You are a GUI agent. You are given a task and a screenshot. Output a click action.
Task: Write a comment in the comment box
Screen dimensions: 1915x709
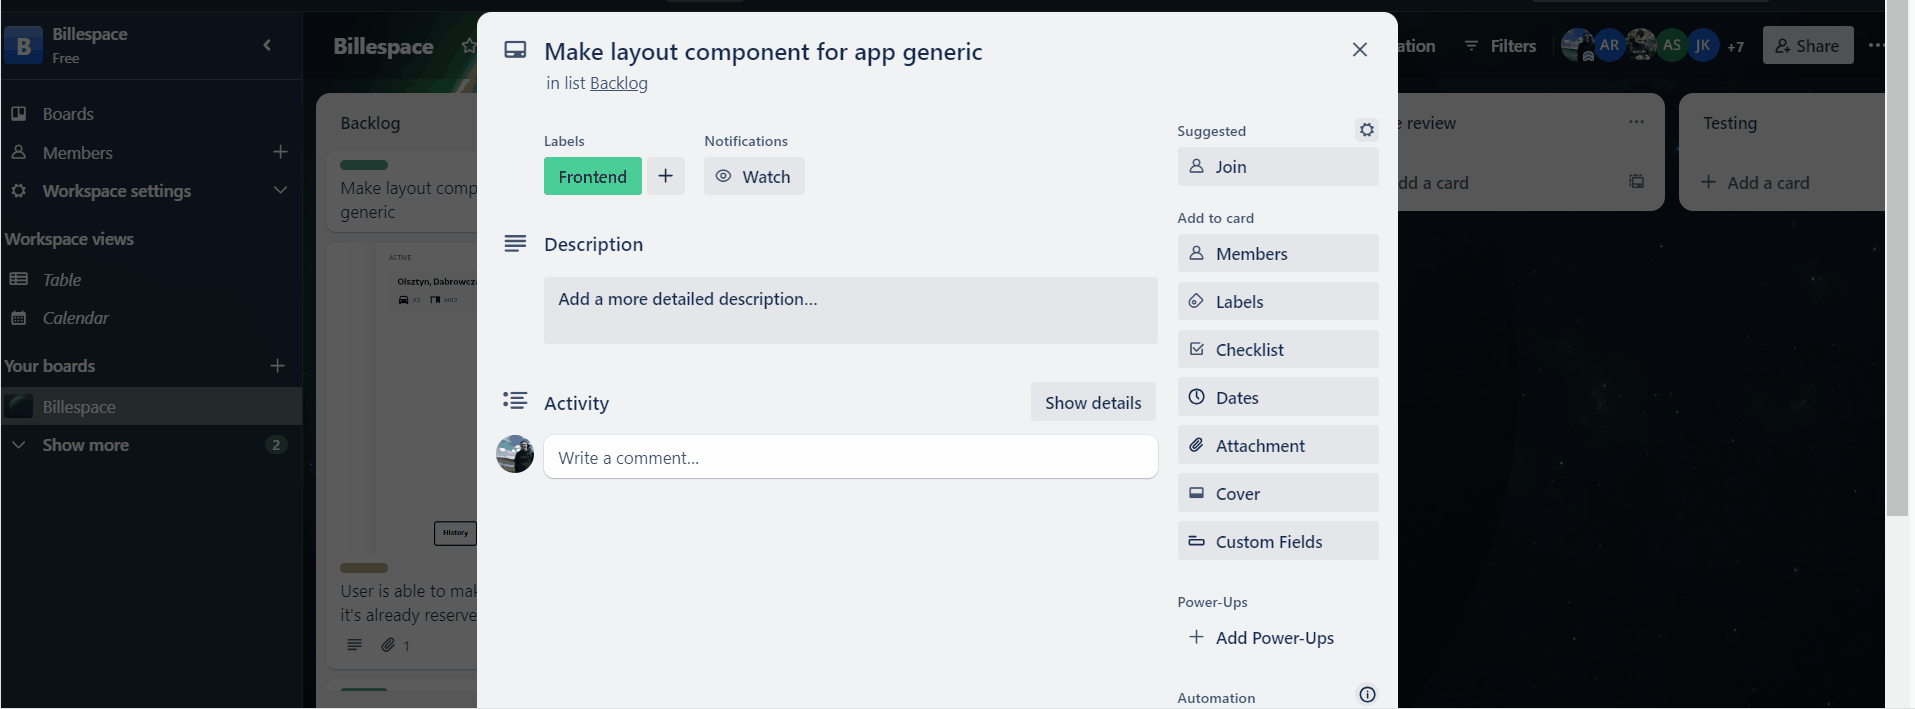pyautogui.click(x=850, y=457)
